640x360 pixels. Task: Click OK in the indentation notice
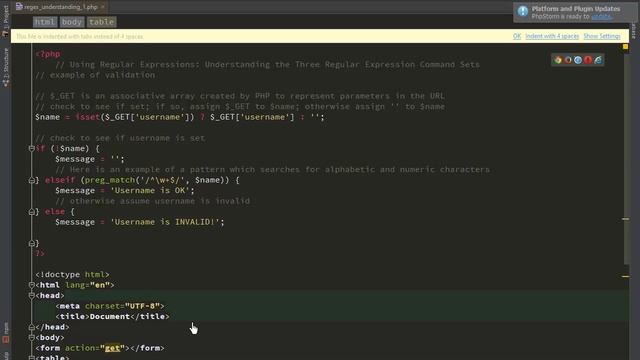pos(517,36)
